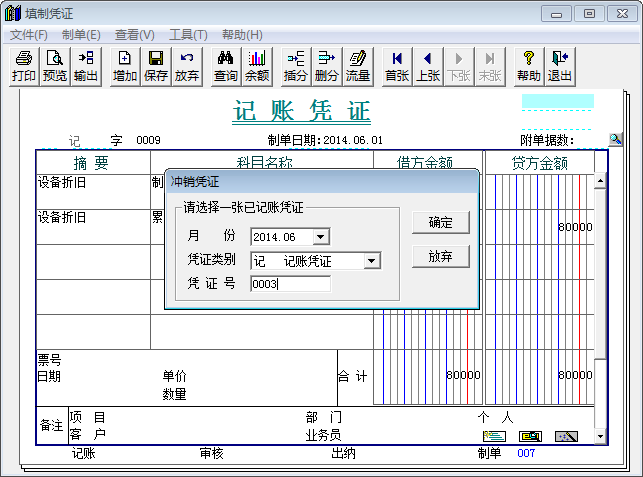Open 查询 (Search) binoculars icon
This screenshot has height=477, width=643.
[x=226, y=66]
